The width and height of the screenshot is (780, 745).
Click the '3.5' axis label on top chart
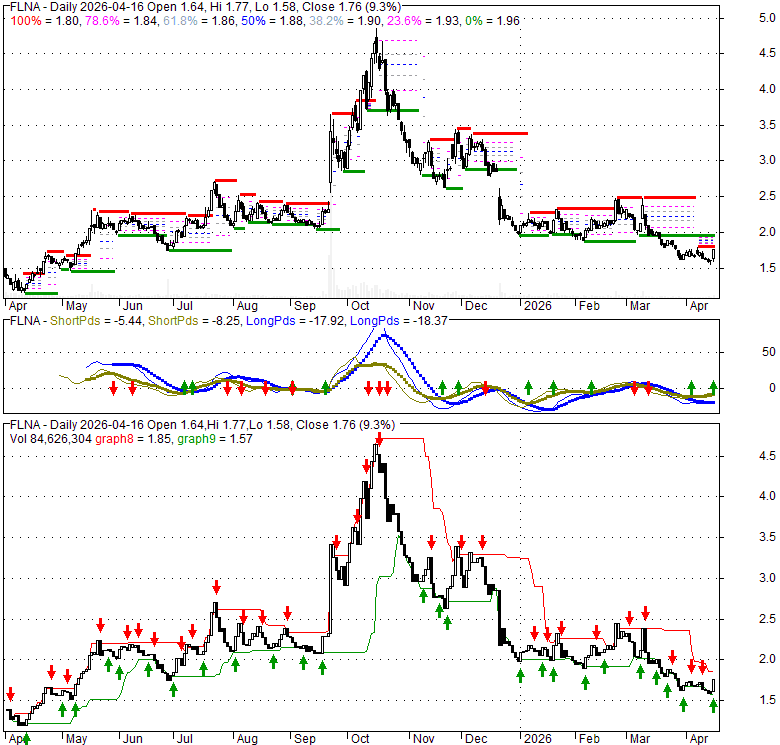coord(767,125)
